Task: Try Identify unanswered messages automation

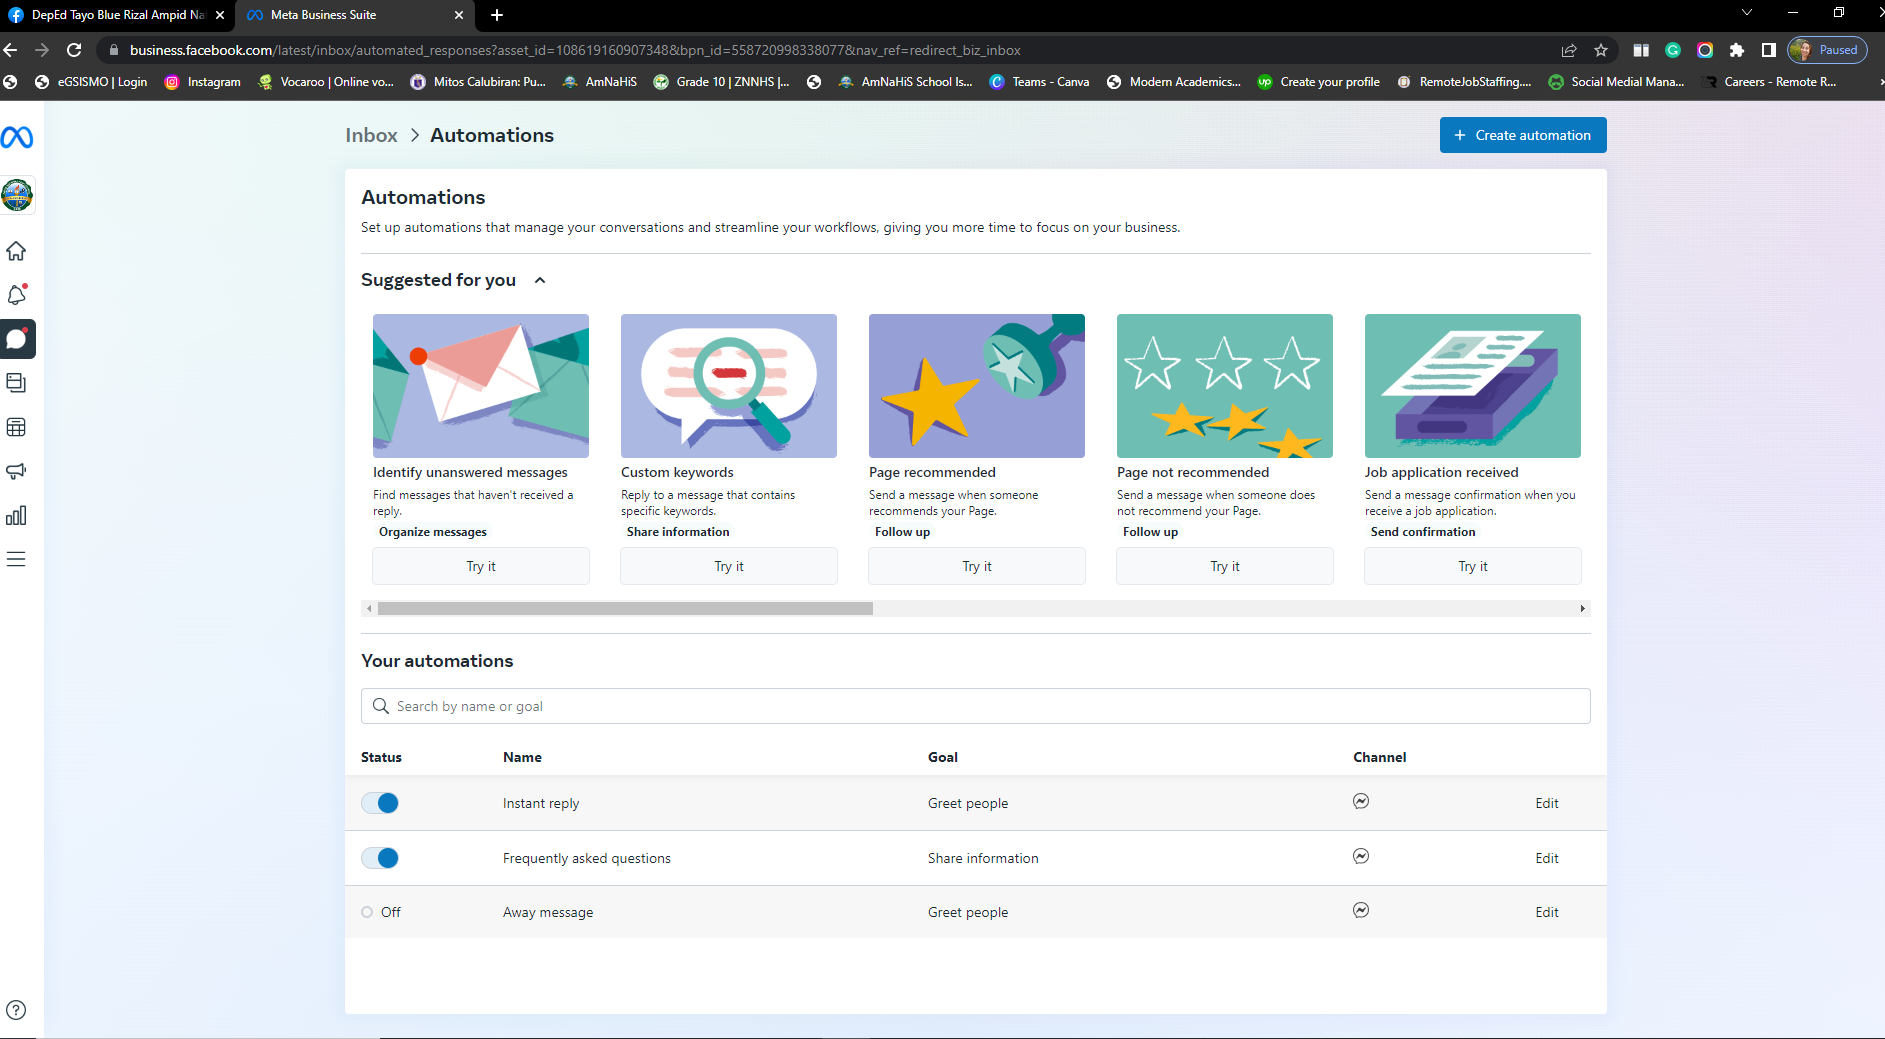Action: point(481,566)
